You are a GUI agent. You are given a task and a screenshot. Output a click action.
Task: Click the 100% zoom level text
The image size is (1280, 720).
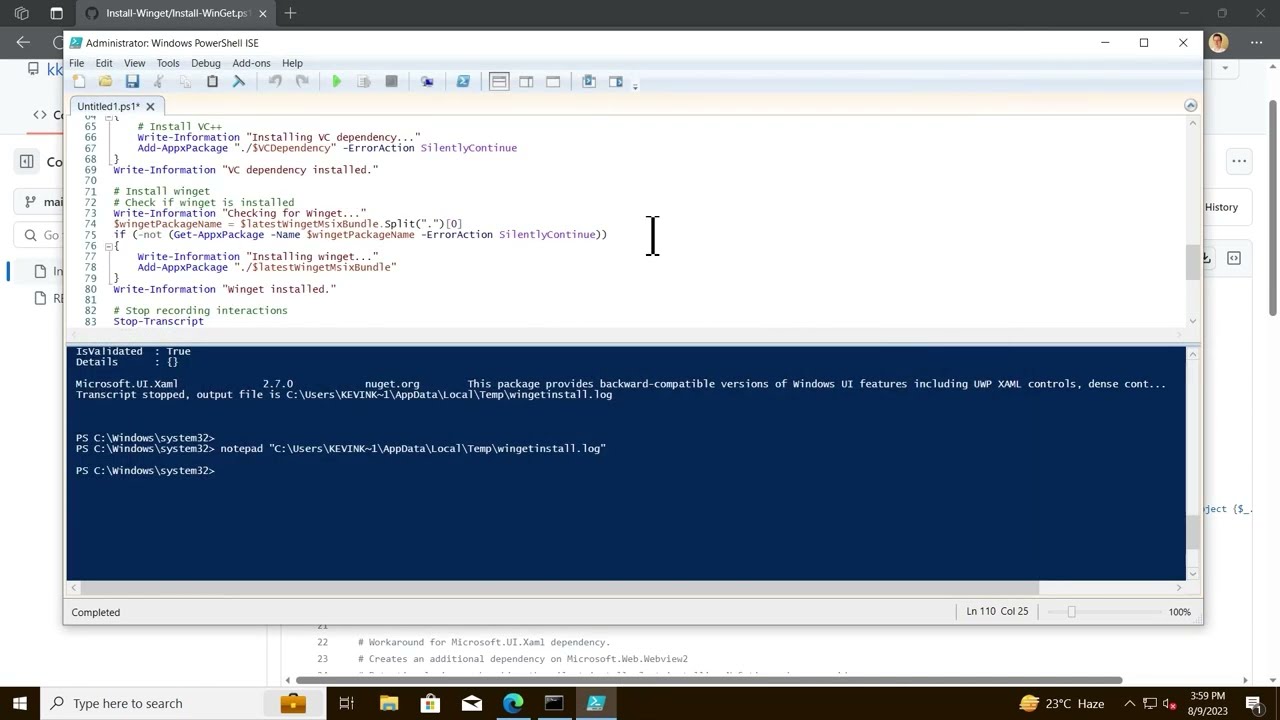[x=1180, y=612]
